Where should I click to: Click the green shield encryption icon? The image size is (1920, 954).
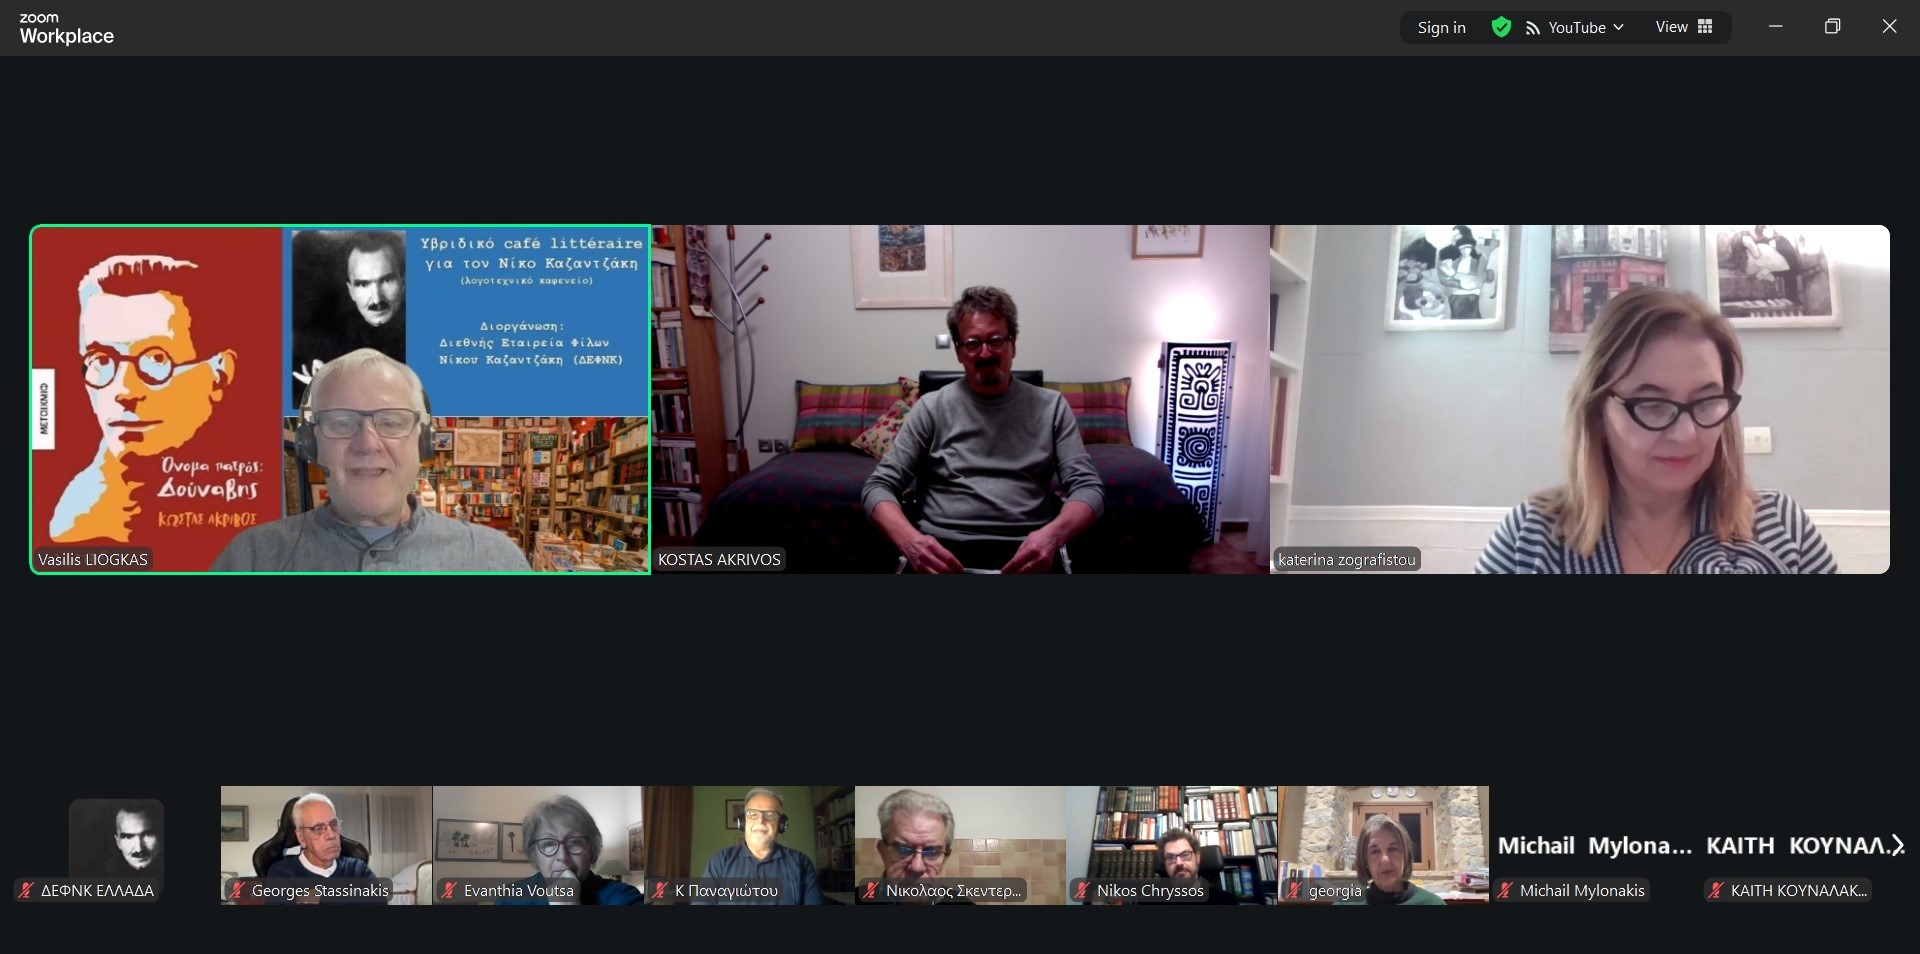(x=1501, y=27)
